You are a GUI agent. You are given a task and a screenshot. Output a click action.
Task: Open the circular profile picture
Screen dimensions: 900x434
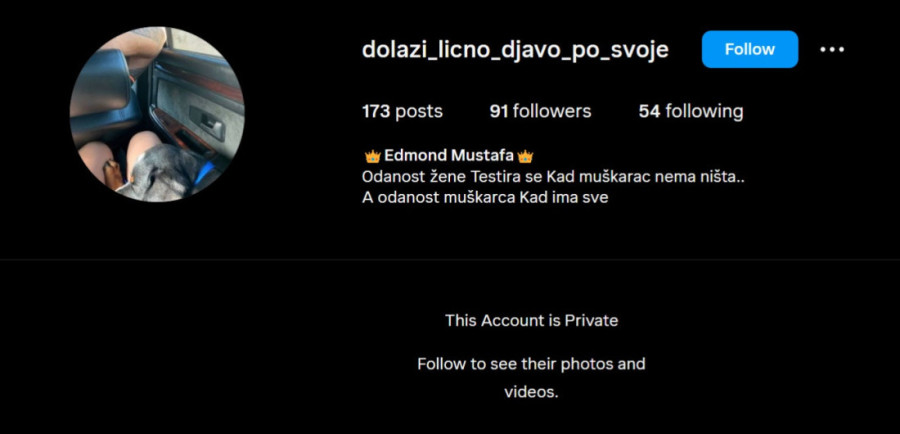coord(157,114)
